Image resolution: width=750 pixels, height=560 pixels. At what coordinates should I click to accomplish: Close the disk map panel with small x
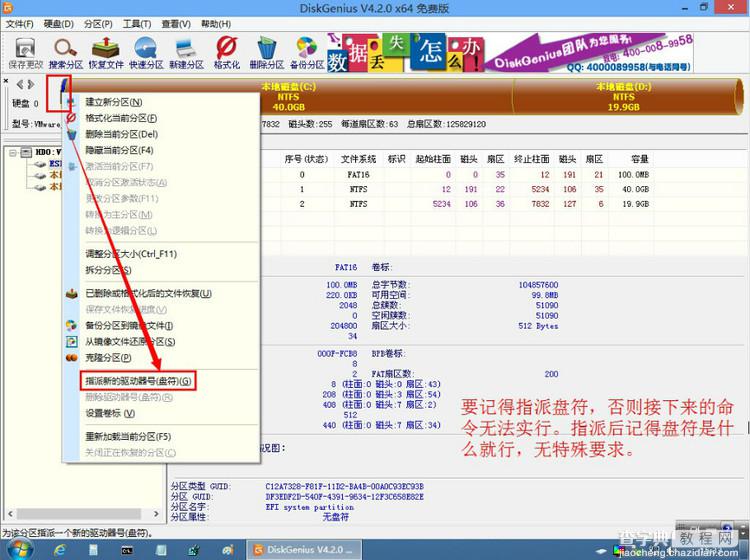coord(6,81)
